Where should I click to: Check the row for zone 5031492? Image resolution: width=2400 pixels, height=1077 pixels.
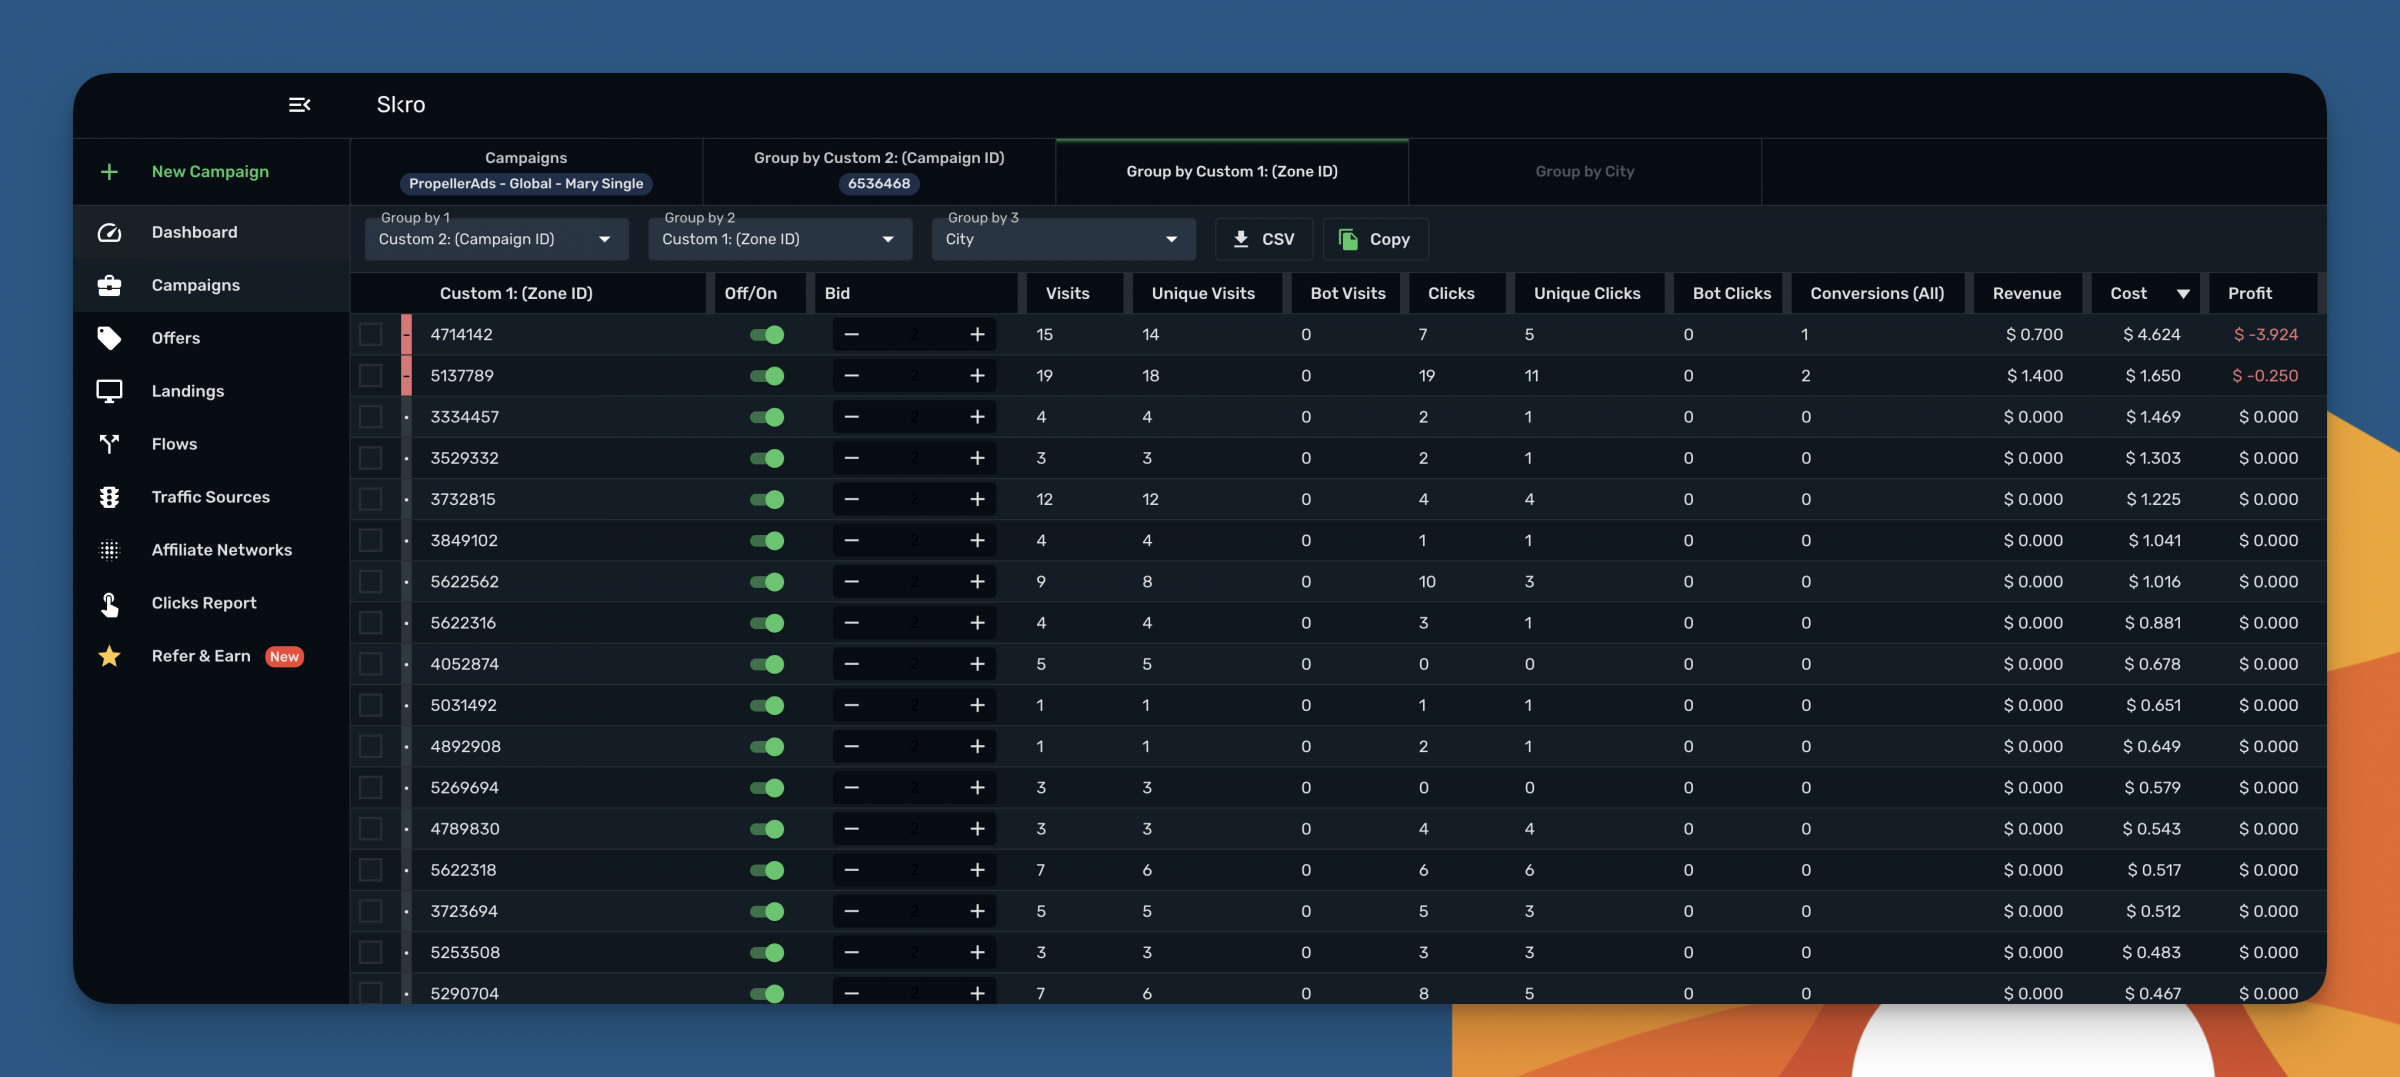(371, 705)
